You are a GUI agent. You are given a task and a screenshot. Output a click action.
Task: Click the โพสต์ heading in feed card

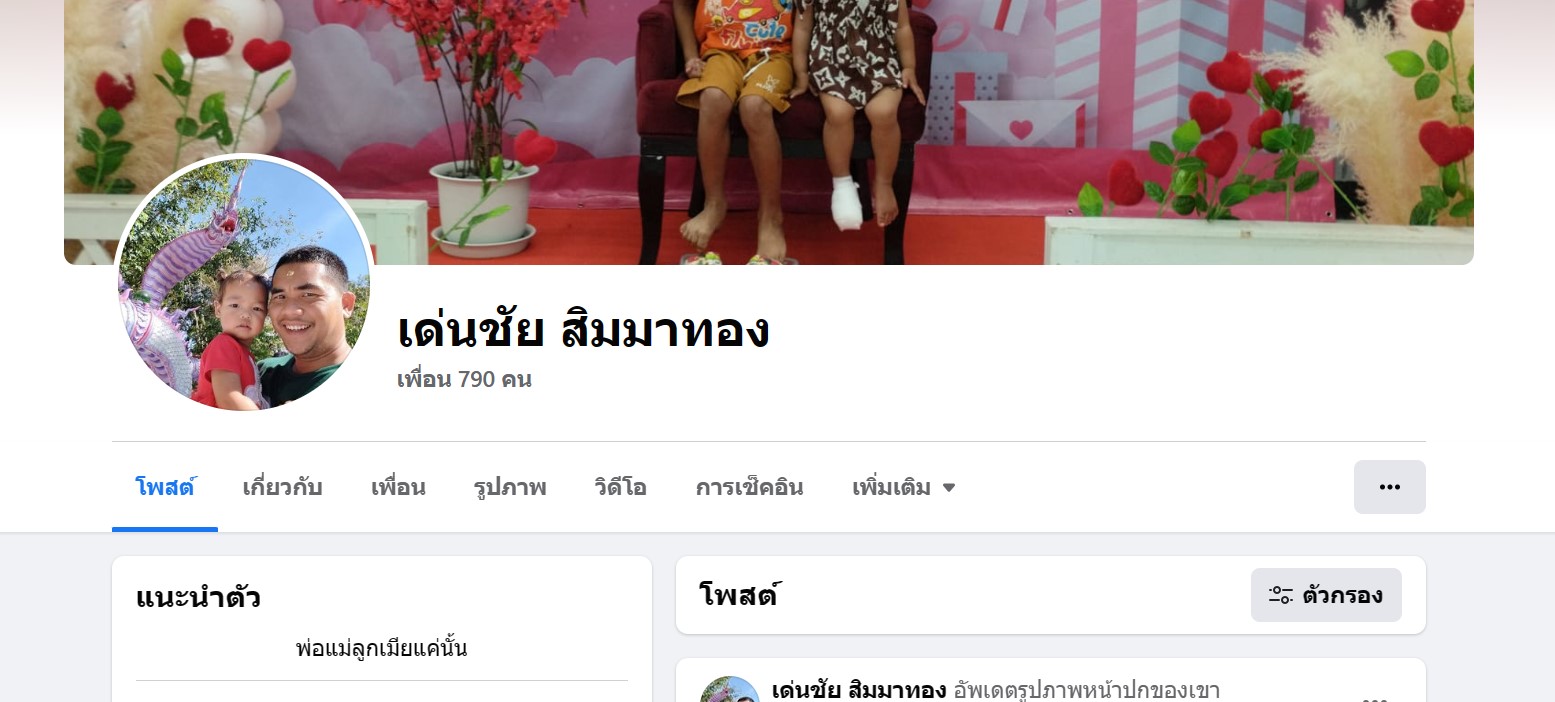738,595
